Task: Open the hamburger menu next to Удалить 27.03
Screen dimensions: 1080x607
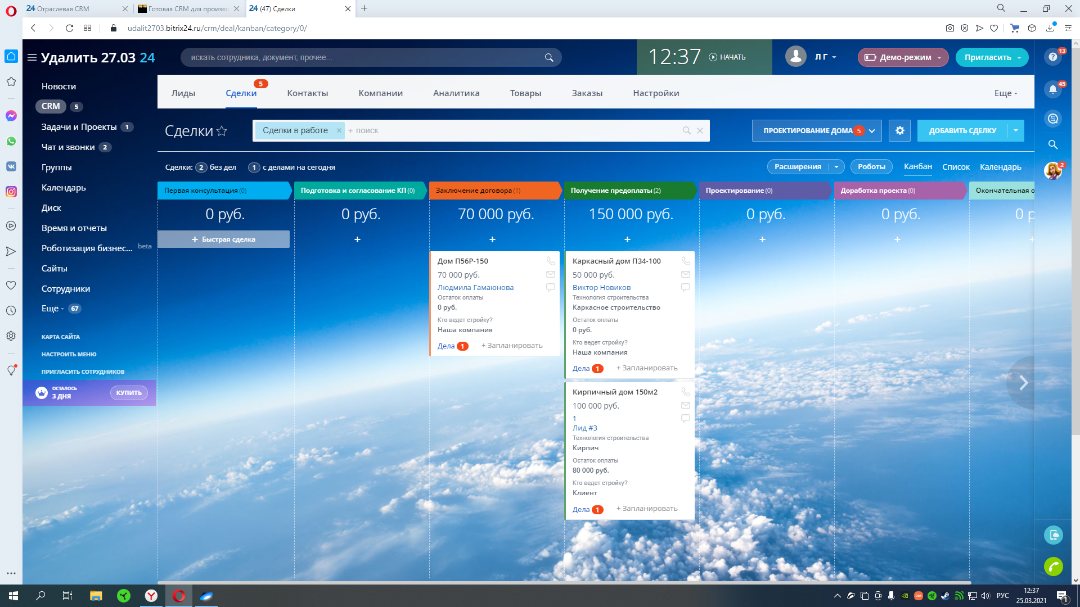Action: [32, 58]
